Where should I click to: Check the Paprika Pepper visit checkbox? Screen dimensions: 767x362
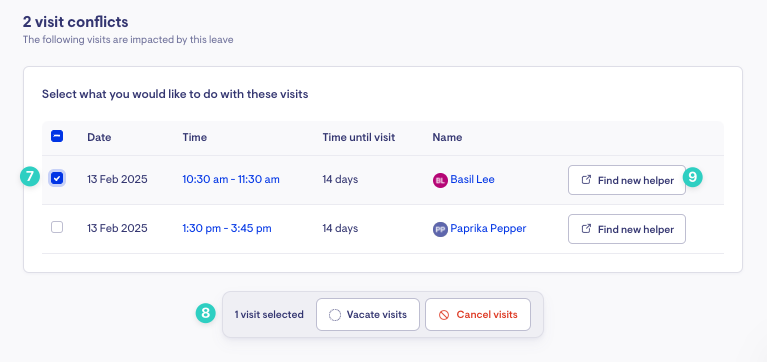(57, 227)
